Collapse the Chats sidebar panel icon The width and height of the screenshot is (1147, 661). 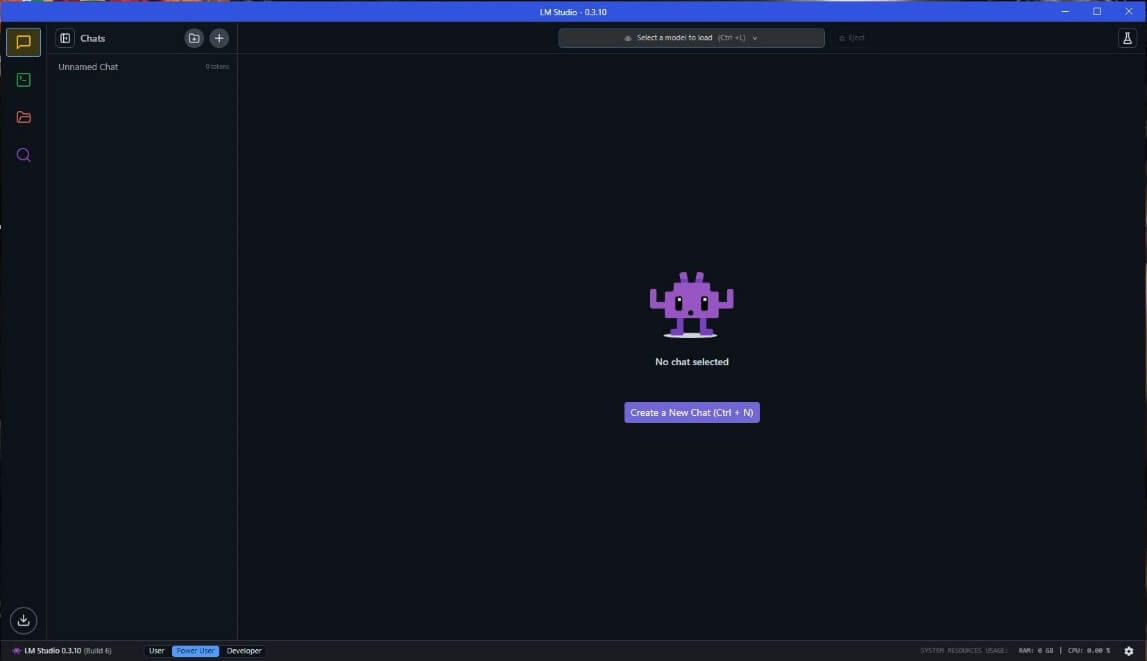[65, 38]
